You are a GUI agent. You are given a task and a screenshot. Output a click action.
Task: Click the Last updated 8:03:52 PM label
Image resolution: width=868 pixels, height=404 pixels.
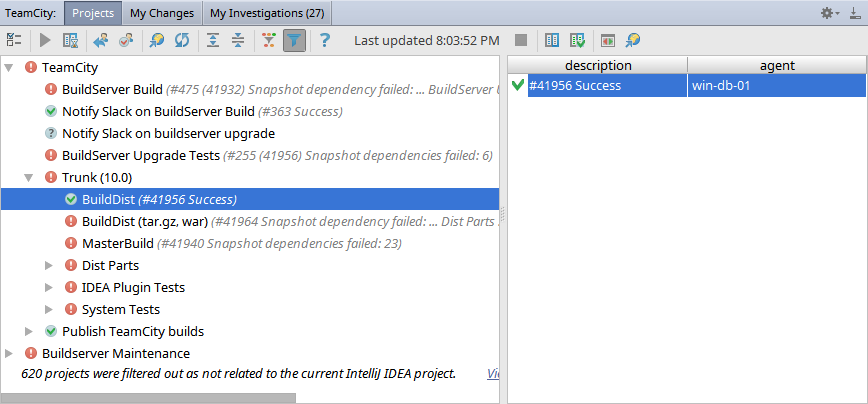coord(427,40)
